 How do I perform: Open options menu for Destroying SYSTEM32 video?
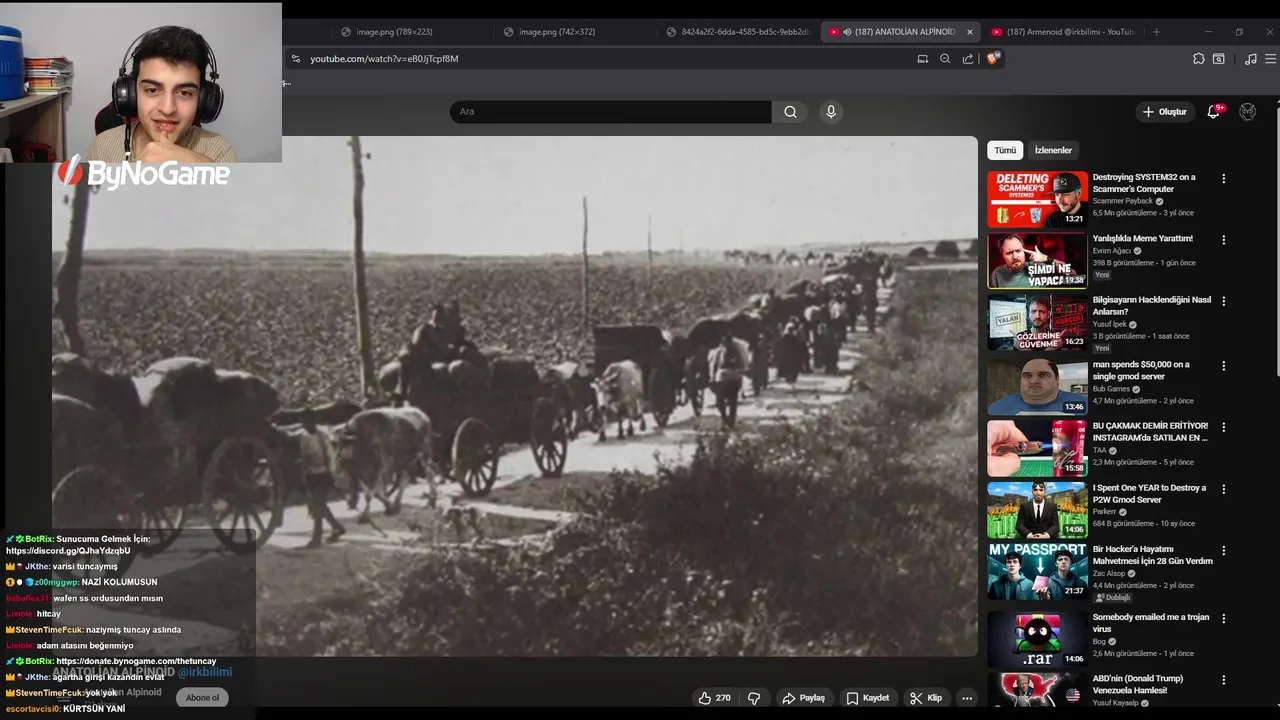(1223, 179)
